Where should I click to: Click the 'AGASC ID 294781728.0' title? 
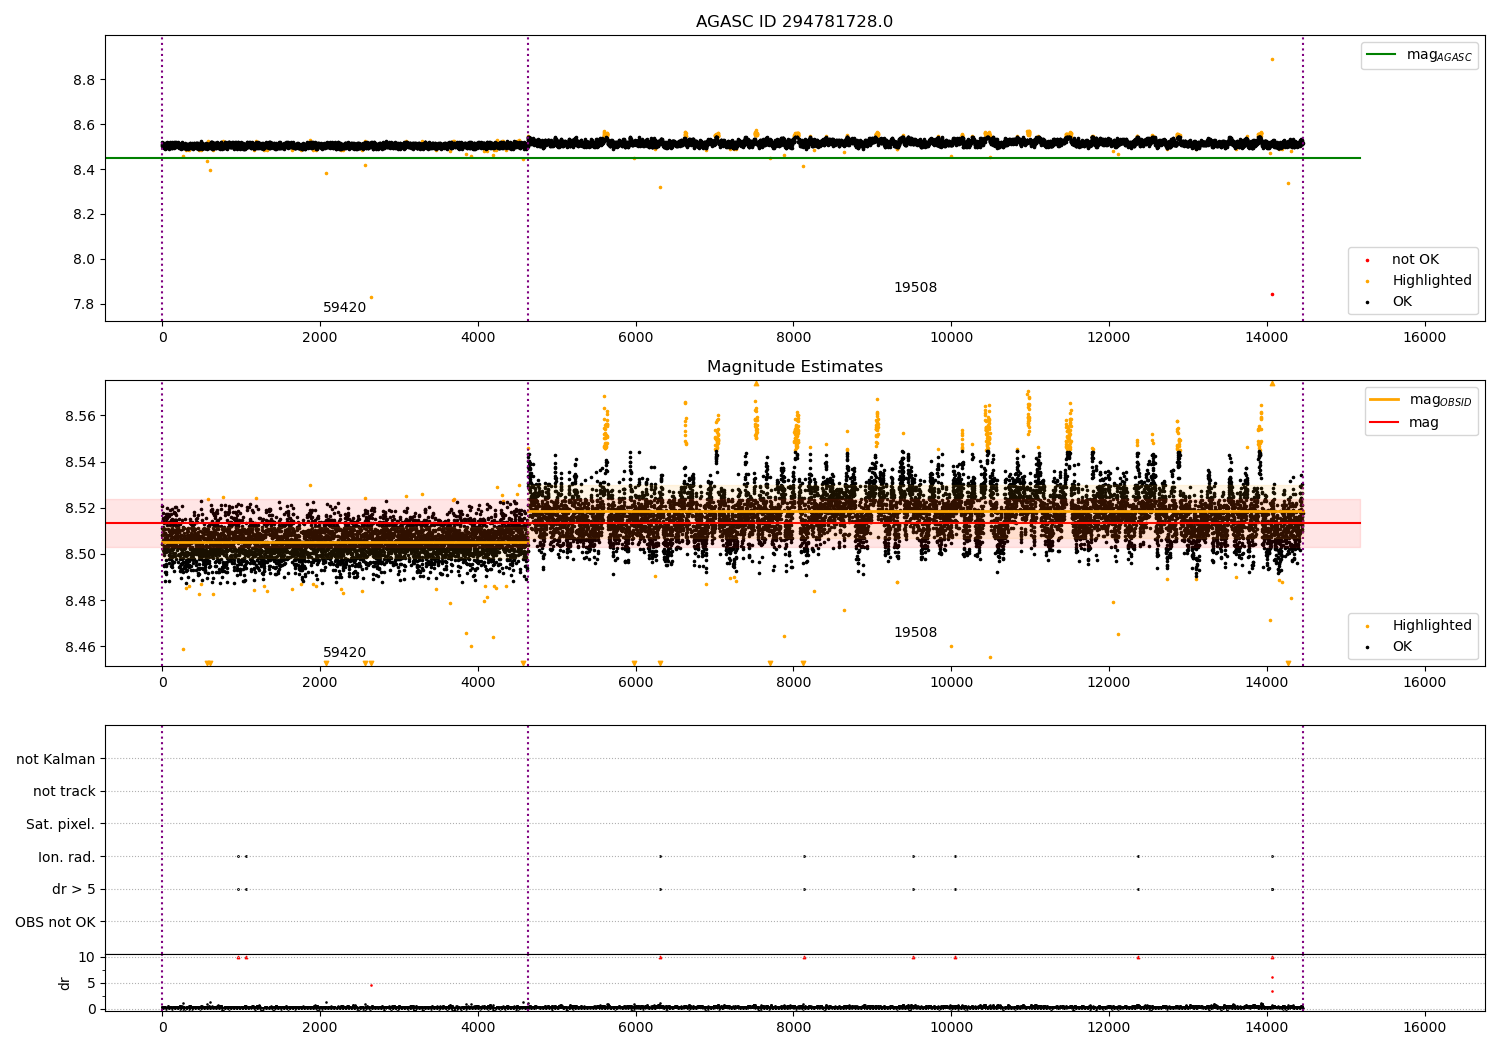794,22
